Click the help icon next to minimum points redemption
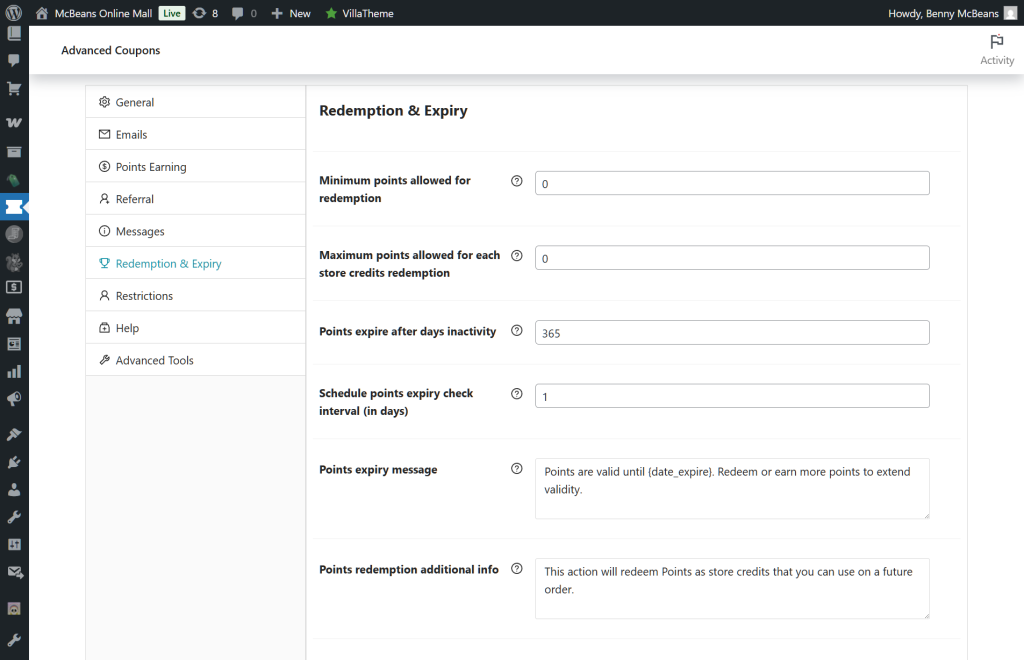The width and height of the screenshot is (1024, 660). point(516,180)
